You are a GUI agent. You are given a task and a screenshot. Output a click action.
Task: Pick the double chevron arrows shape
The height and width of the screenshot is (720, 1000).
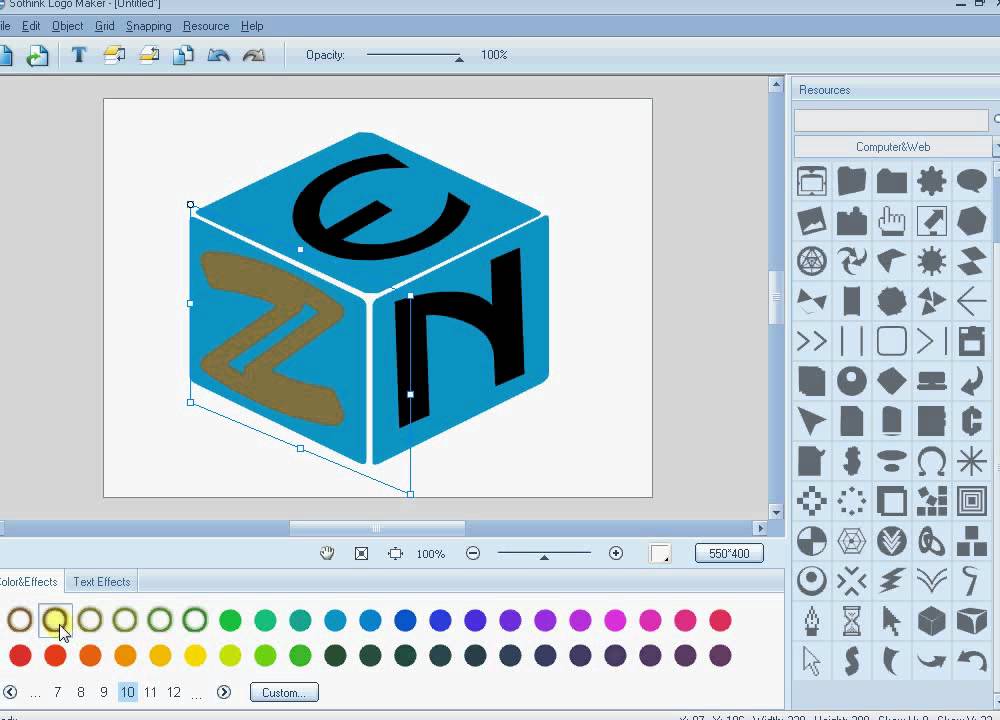point(812,341)
